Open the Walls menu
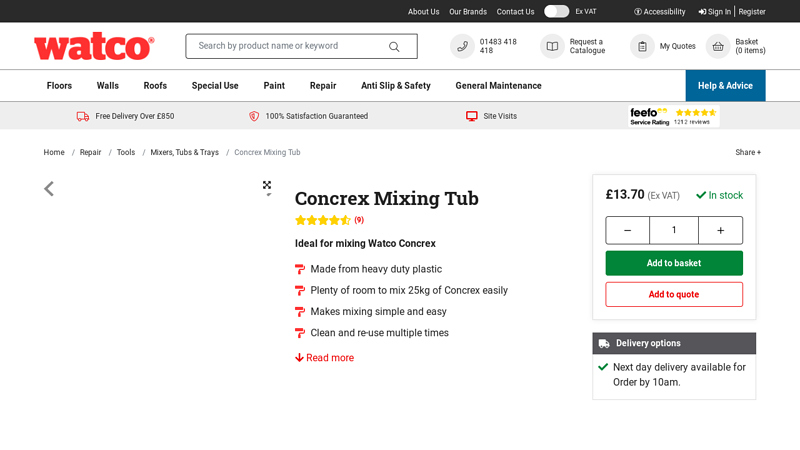This screenshot has width=800, height=450. [108, 86]
